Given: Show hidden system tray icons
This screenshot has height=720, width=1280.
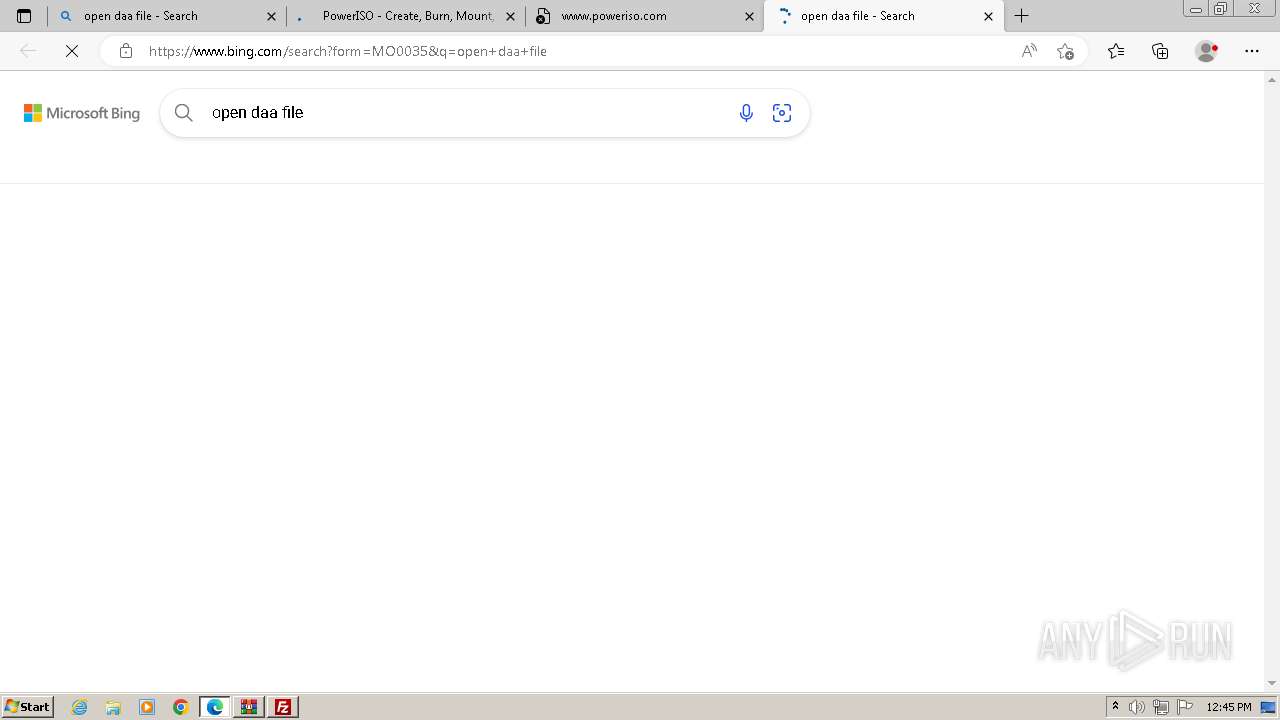Looking at the screenshot, I should pyautogui.click(x=1116, y=707).
